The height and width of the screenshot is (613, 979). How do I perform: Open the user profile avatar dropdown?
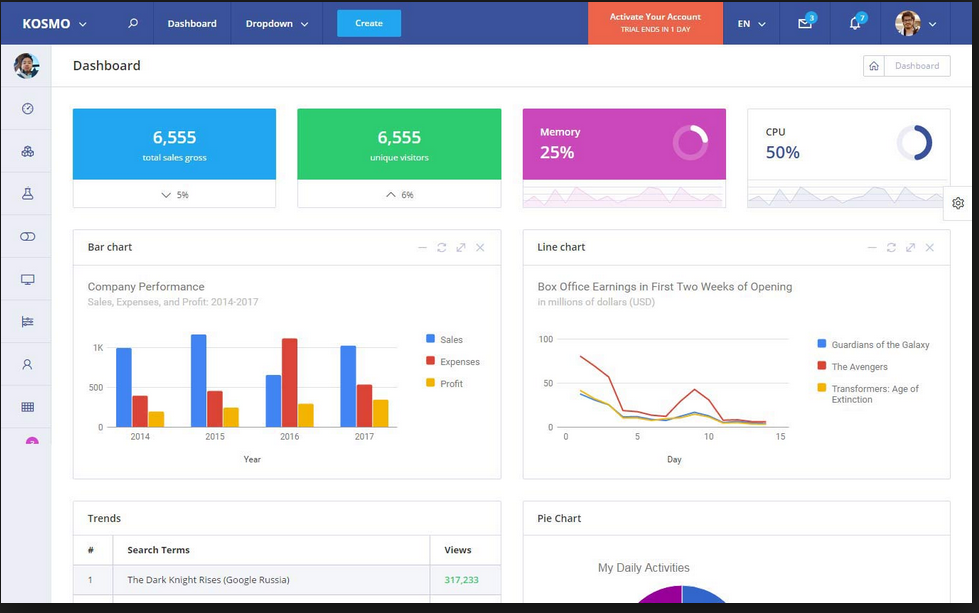coord(916,24)
